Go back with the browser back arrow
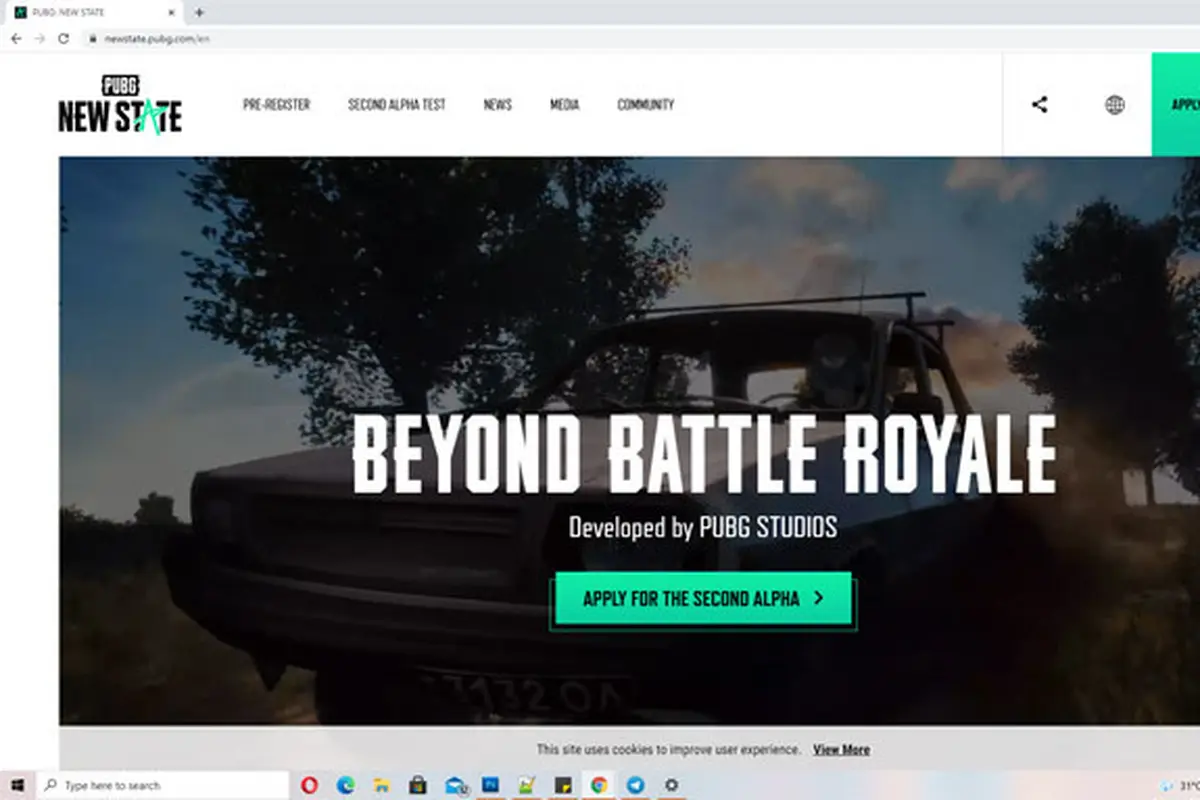Screen dimensions: 1200x800 tap(16, 38)
